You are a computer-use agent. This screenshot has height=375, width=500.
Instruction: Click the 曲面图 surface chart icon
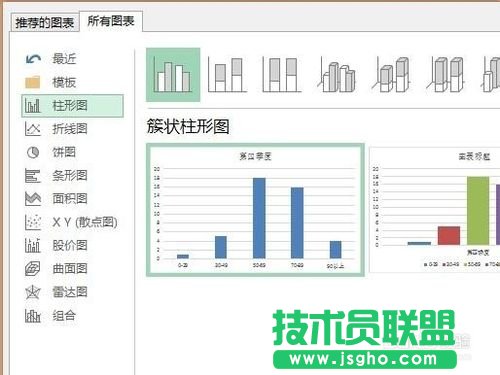[x=33, y=269]
